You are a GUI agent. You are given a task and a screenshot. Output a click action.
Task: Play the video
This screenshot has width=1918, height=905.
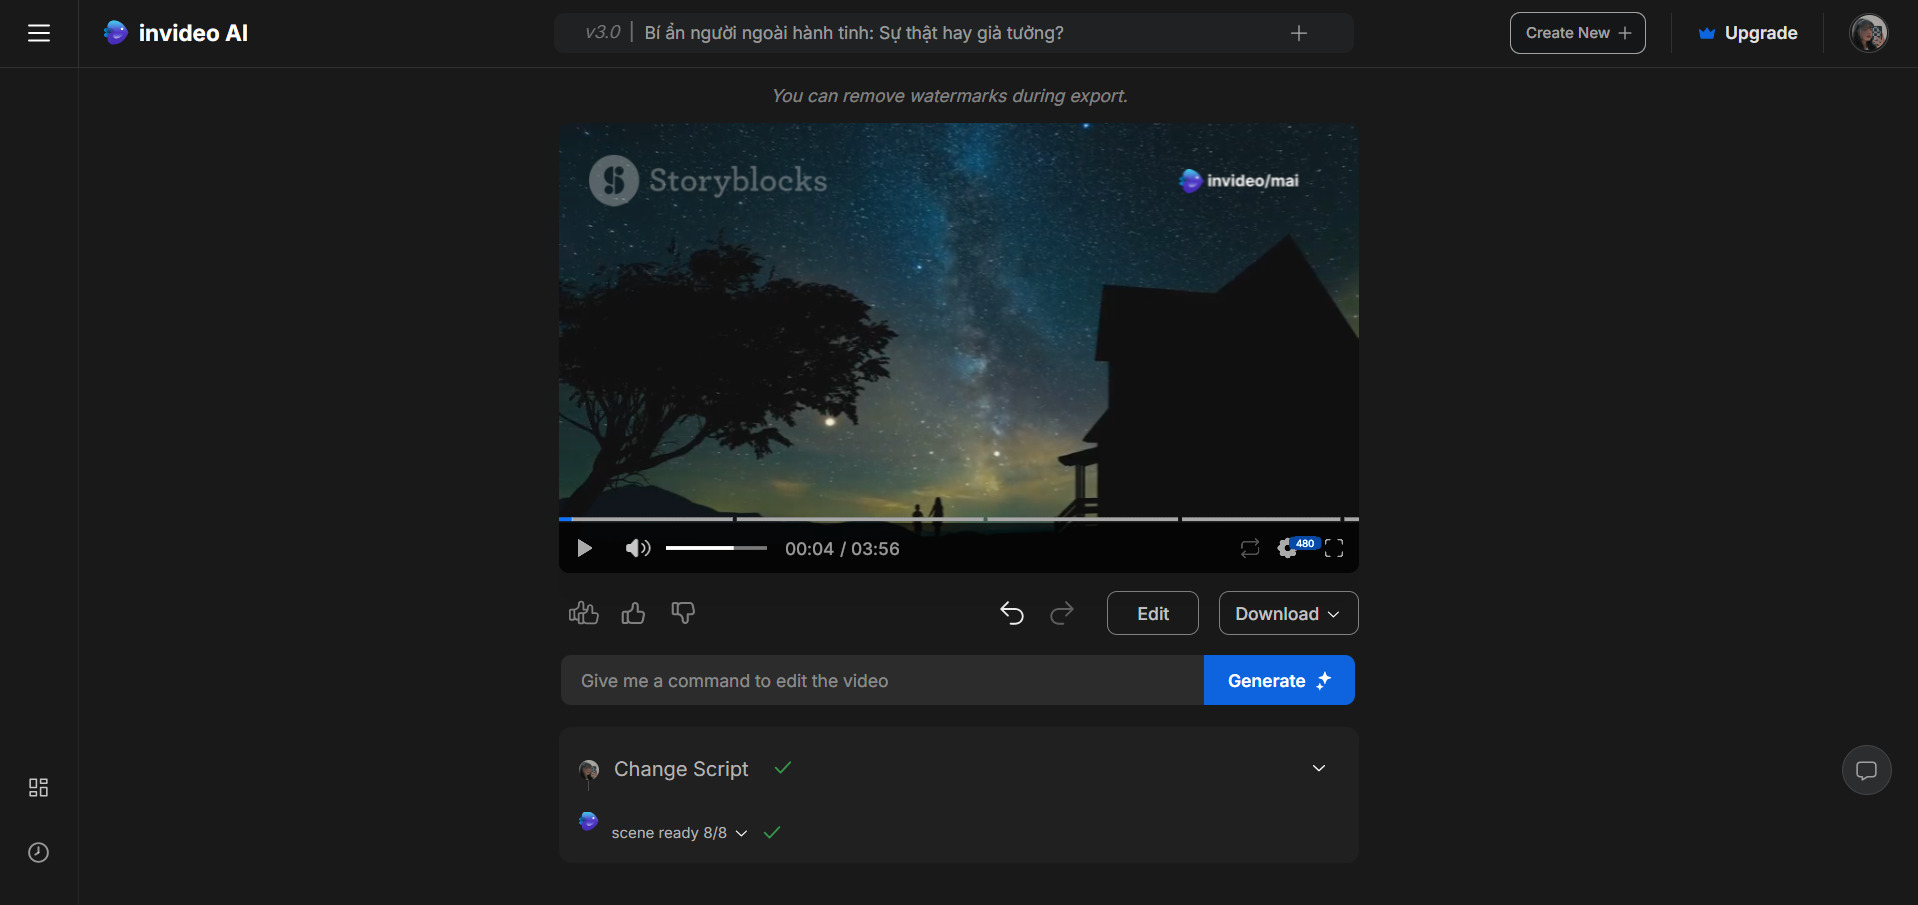click(585, 548)
